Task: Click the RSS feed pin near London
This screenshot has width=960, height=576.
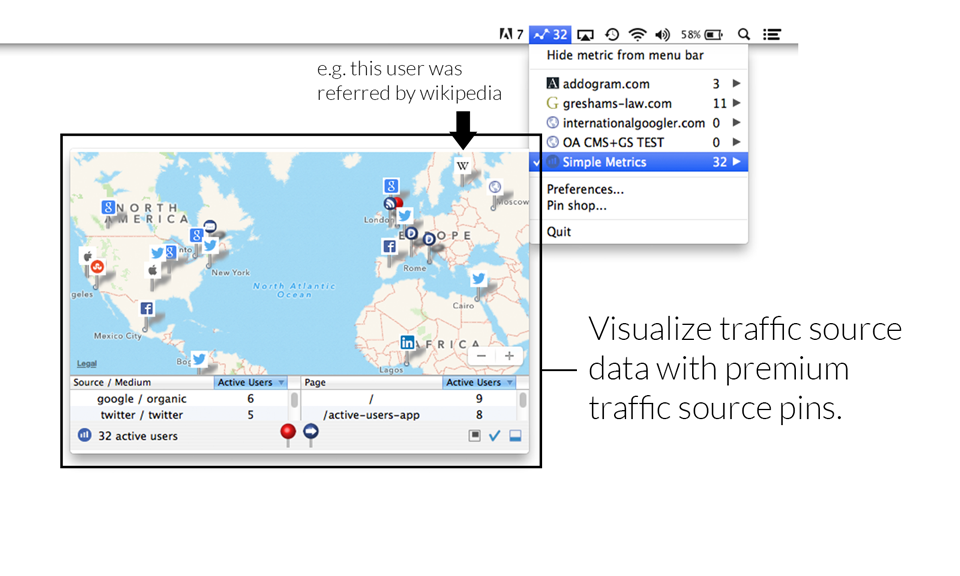Action: point(390,203)
